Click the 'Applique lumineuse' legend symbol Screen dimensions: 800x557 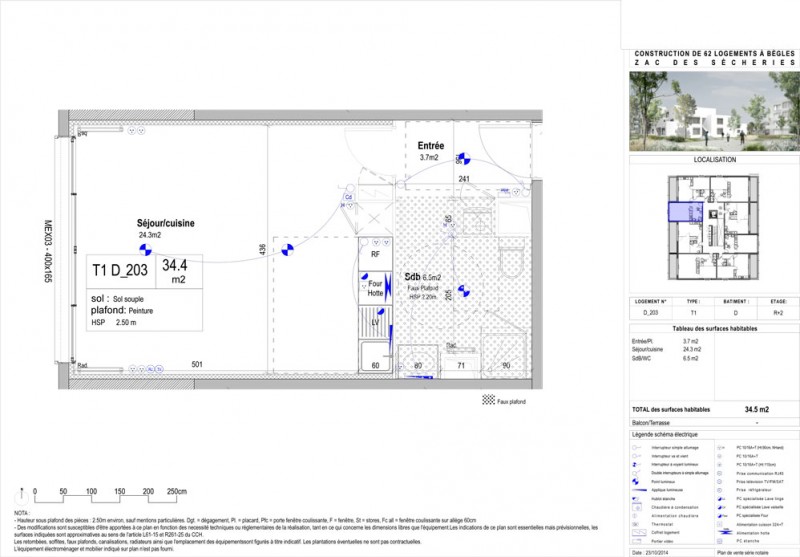click(x=639, y=490)
